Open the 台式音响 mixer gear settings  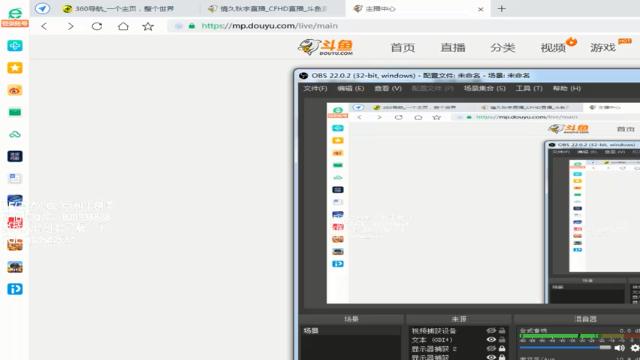click(x=635, y=348)
